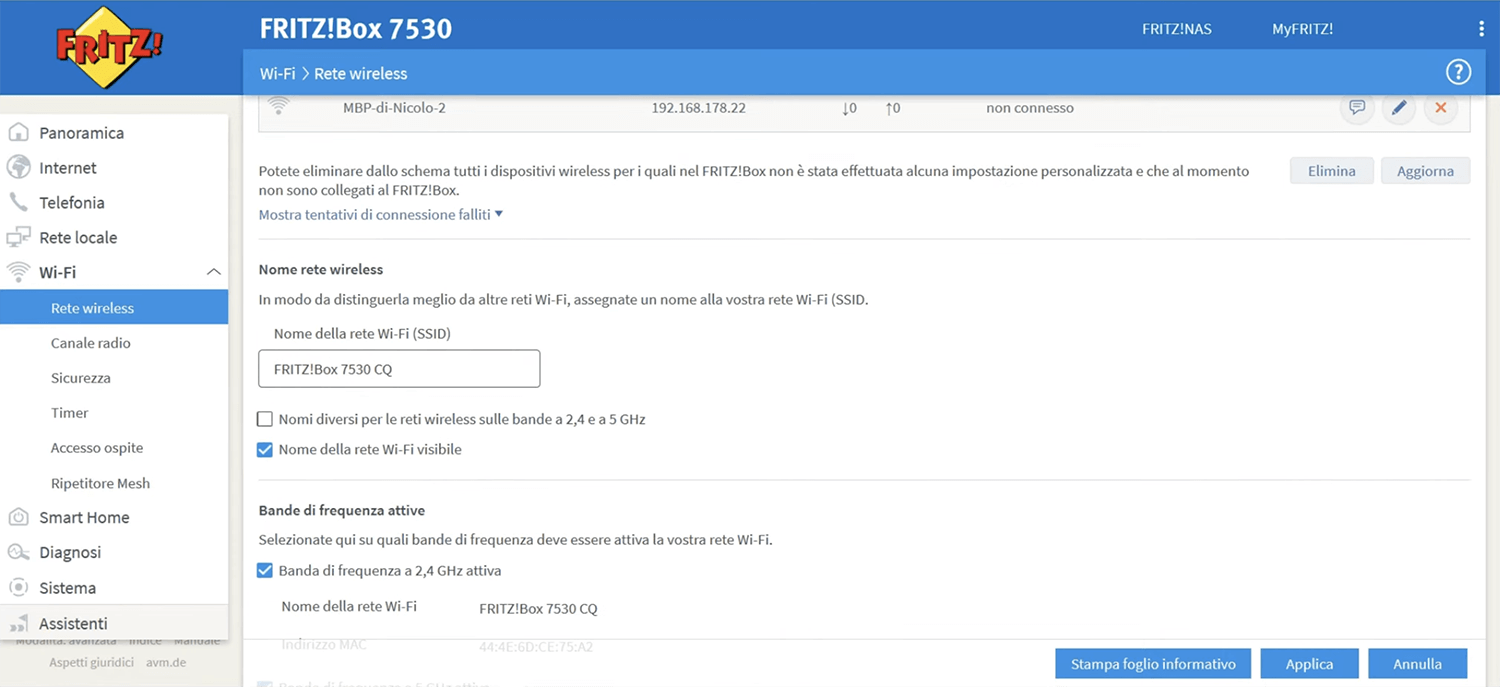This screenshot has width=1500, height=687.
Task: Enable different names for 2.4 and 5 GHz bands
Action: point(265,419)
